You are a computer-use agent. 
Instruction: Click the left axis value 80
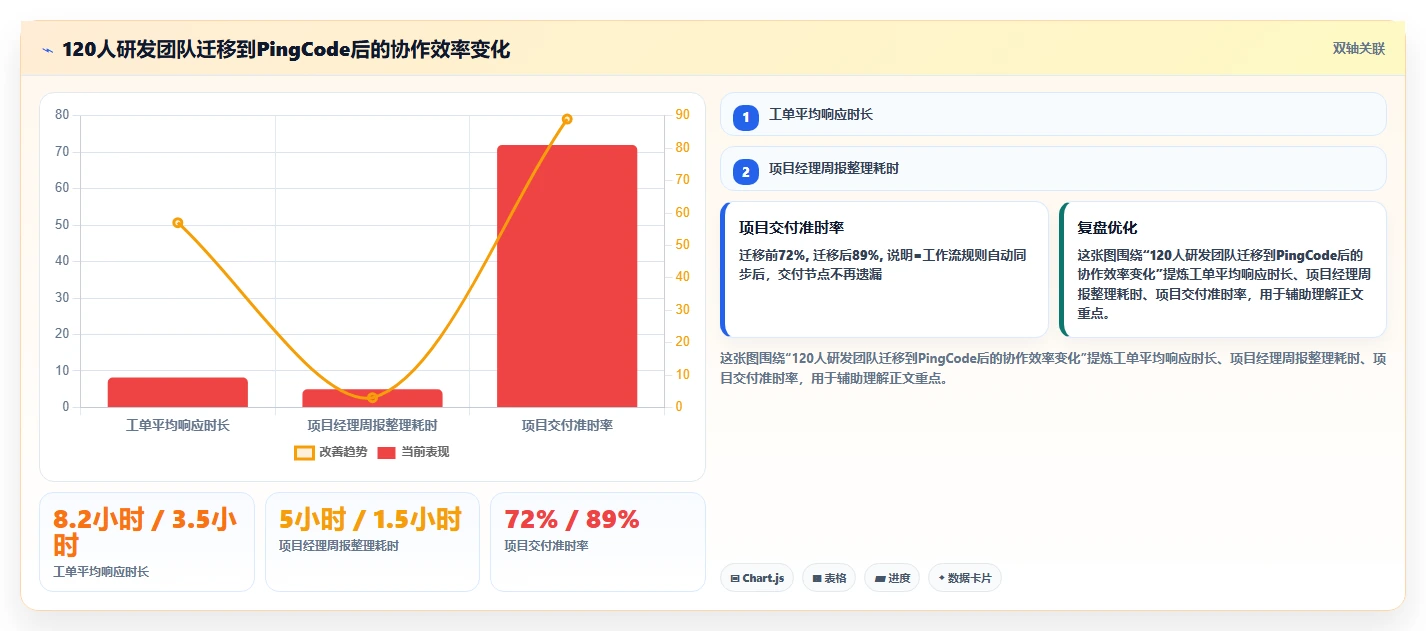(62, 115)
